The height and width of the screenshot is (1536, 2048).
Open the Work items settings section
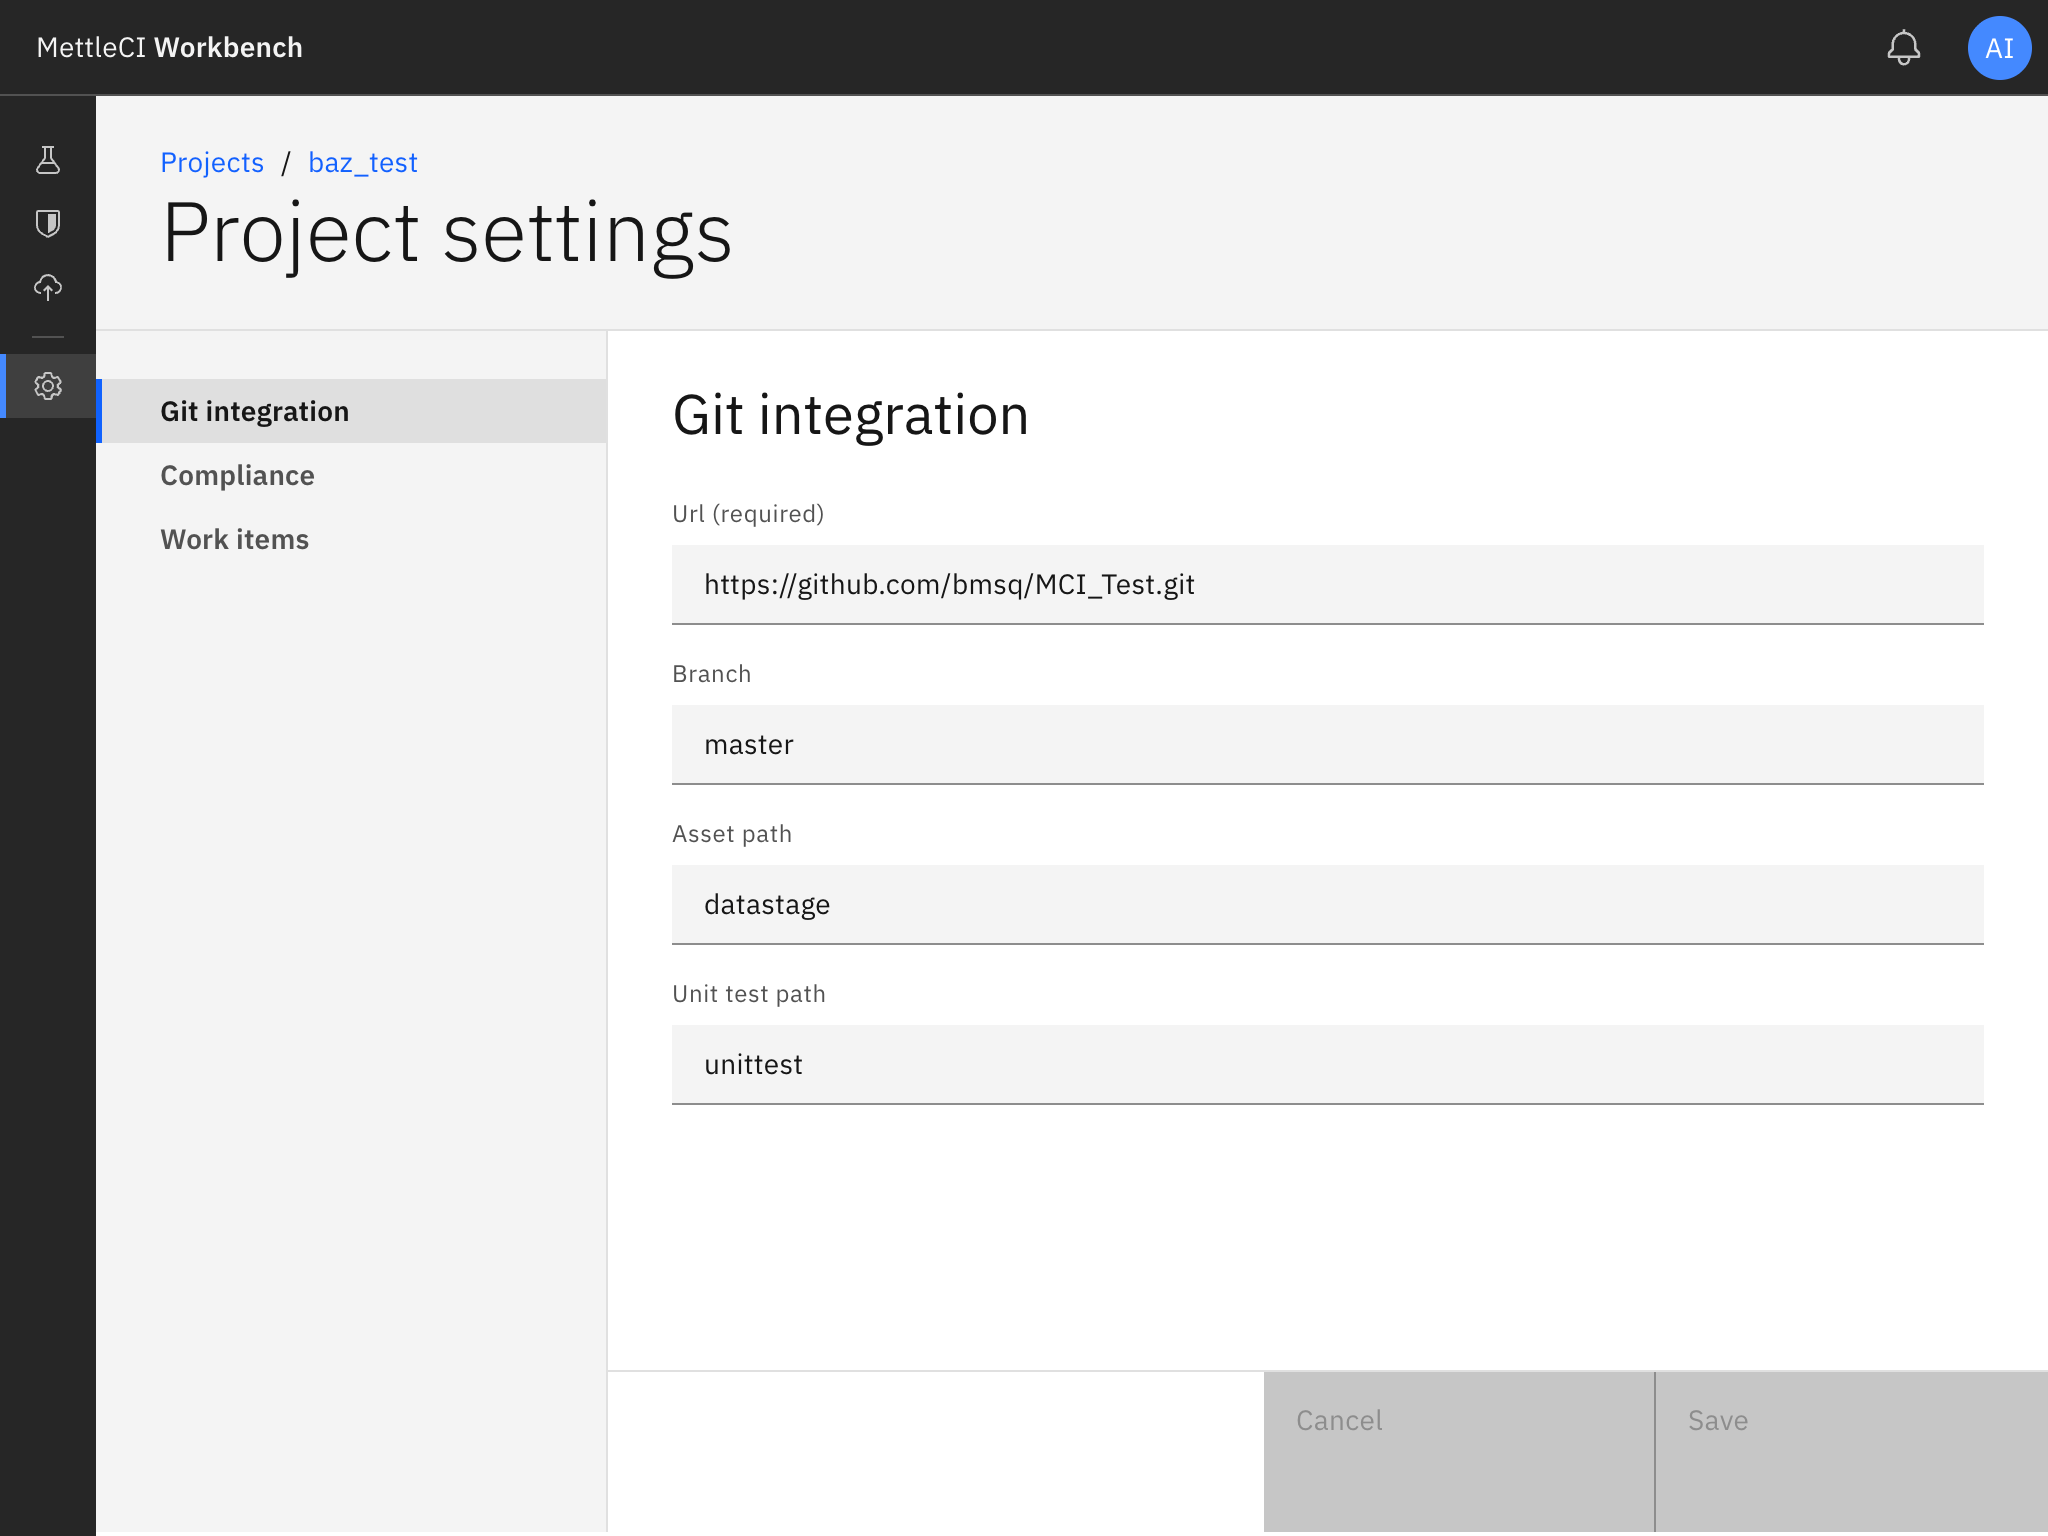234,539
